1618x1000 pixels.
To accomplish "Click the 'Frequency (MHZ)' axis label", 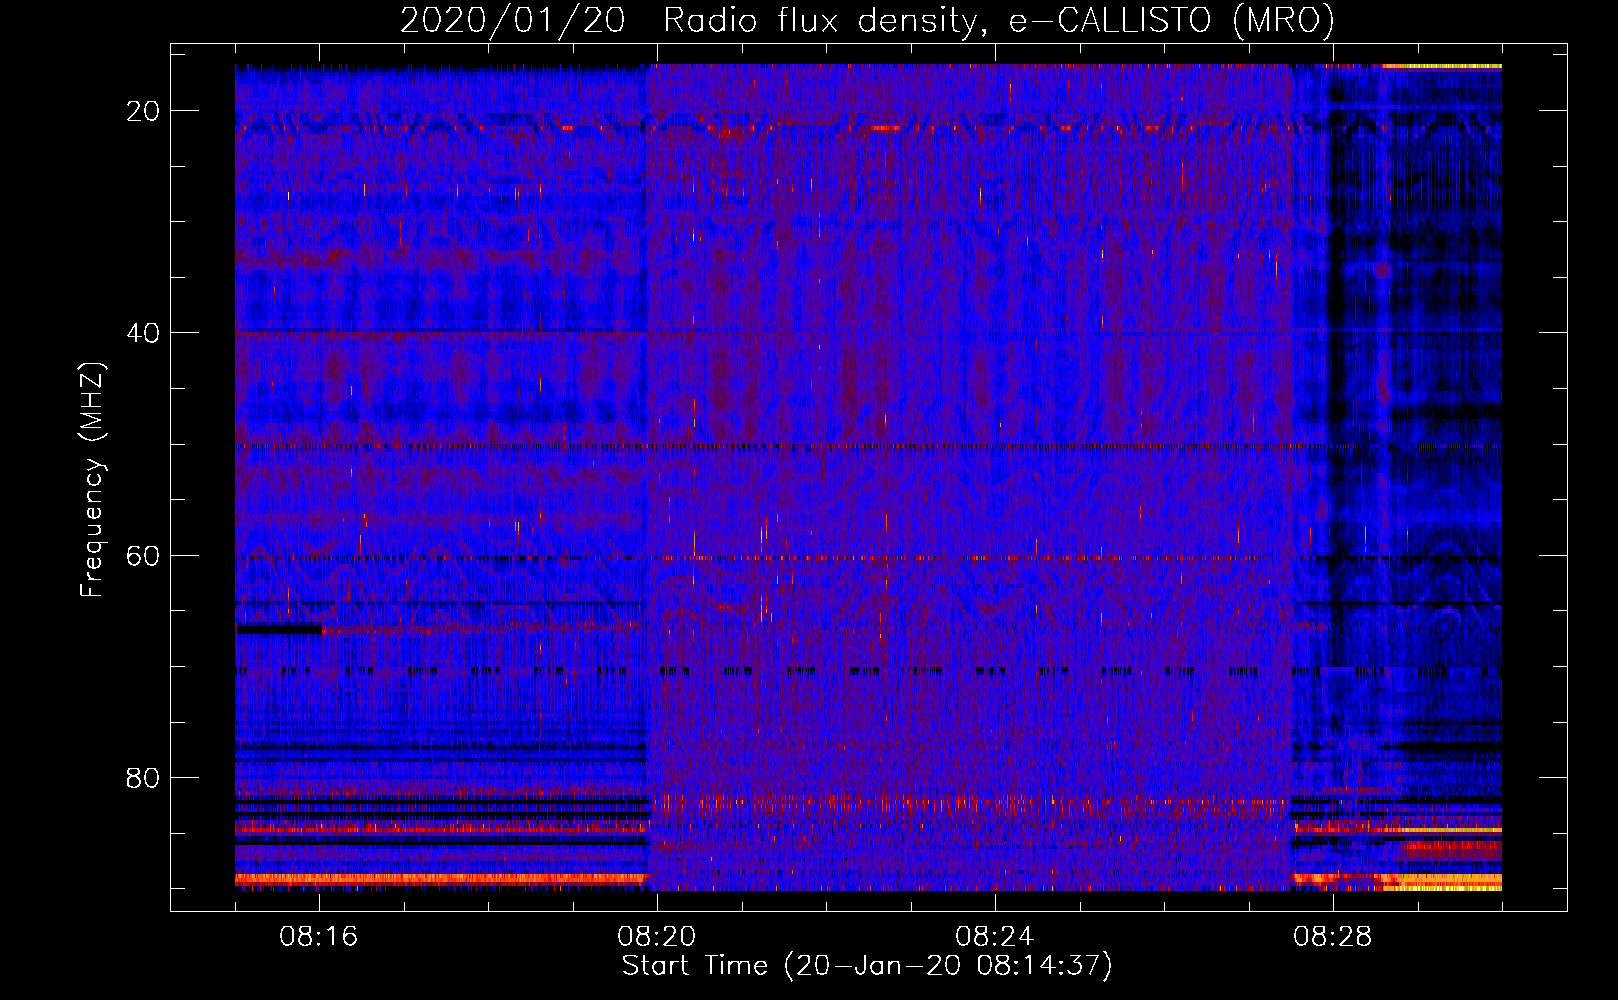I will (92, 479).
